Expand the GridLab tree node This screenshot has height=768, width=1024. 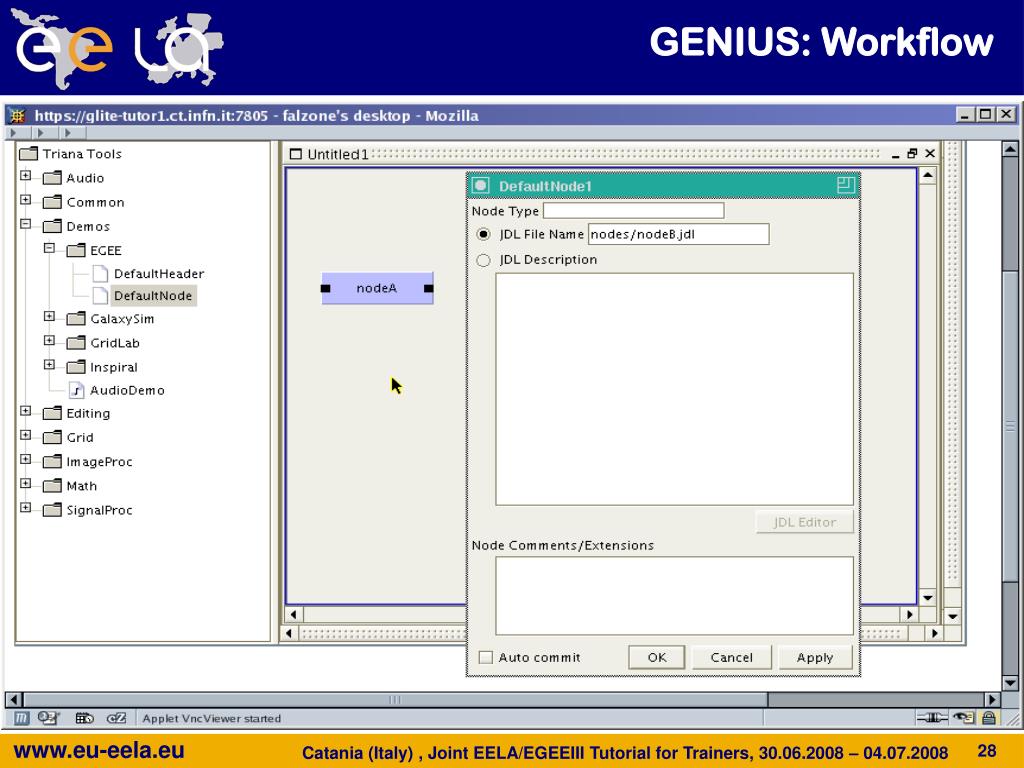tap(49, 340)
